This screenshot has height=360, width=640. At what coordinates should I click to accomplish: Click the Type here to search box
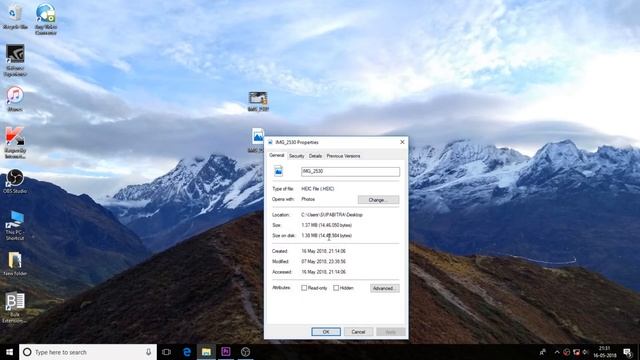tap(87, 352)
